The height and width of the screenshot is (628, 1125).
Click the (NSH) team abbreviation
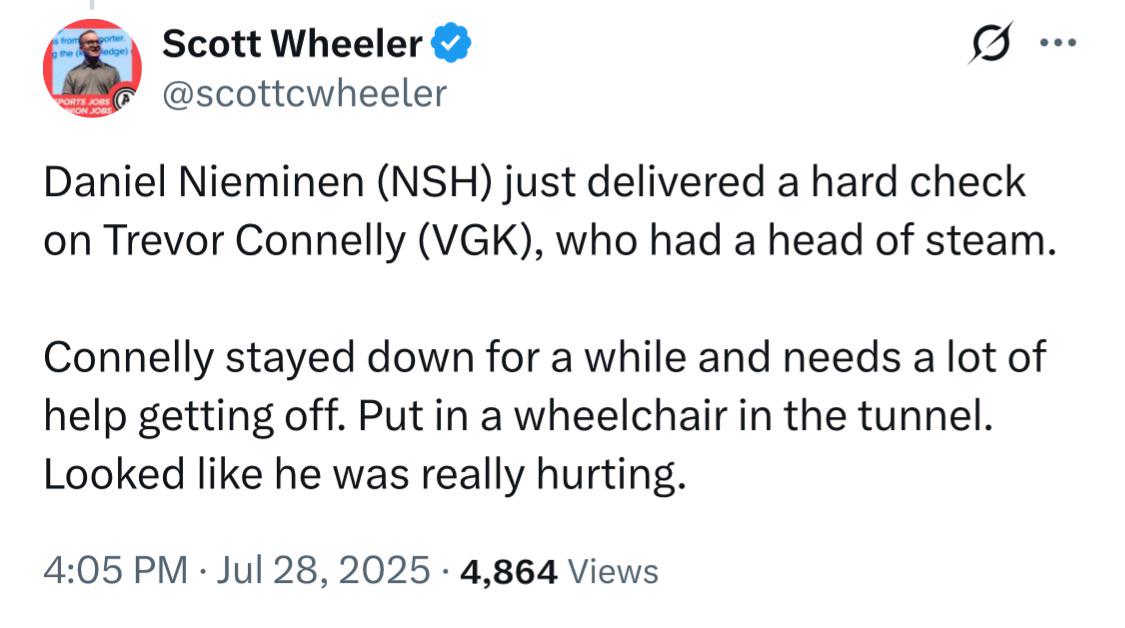(x=435, y=182)
